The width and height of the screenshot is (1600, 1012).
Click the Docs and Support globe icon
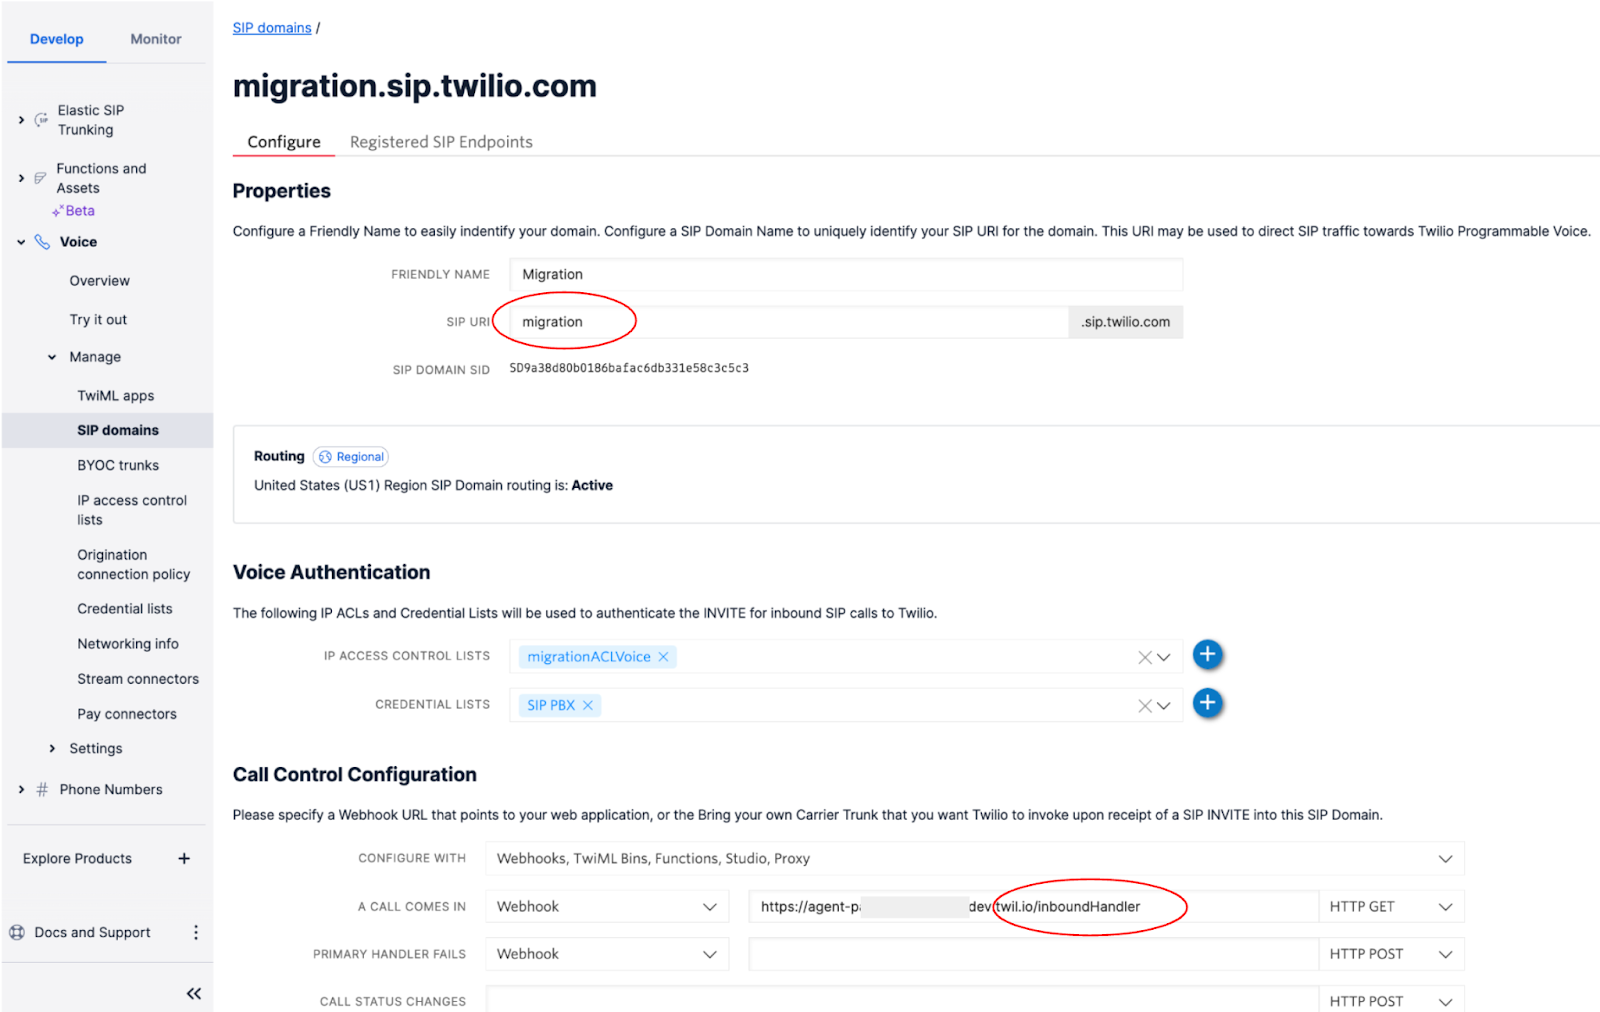click(17, 932)
